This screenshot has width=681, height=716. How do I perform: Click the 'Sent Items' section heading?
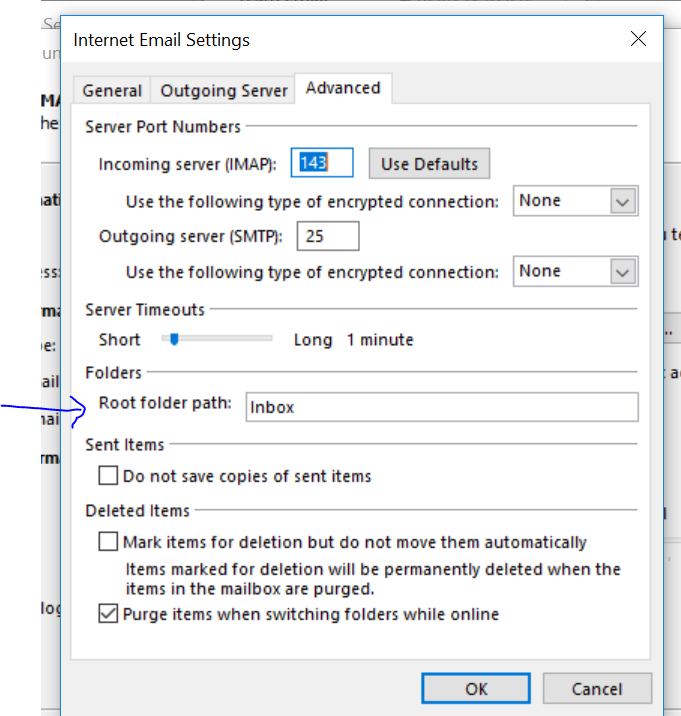[x=124, y=445]
